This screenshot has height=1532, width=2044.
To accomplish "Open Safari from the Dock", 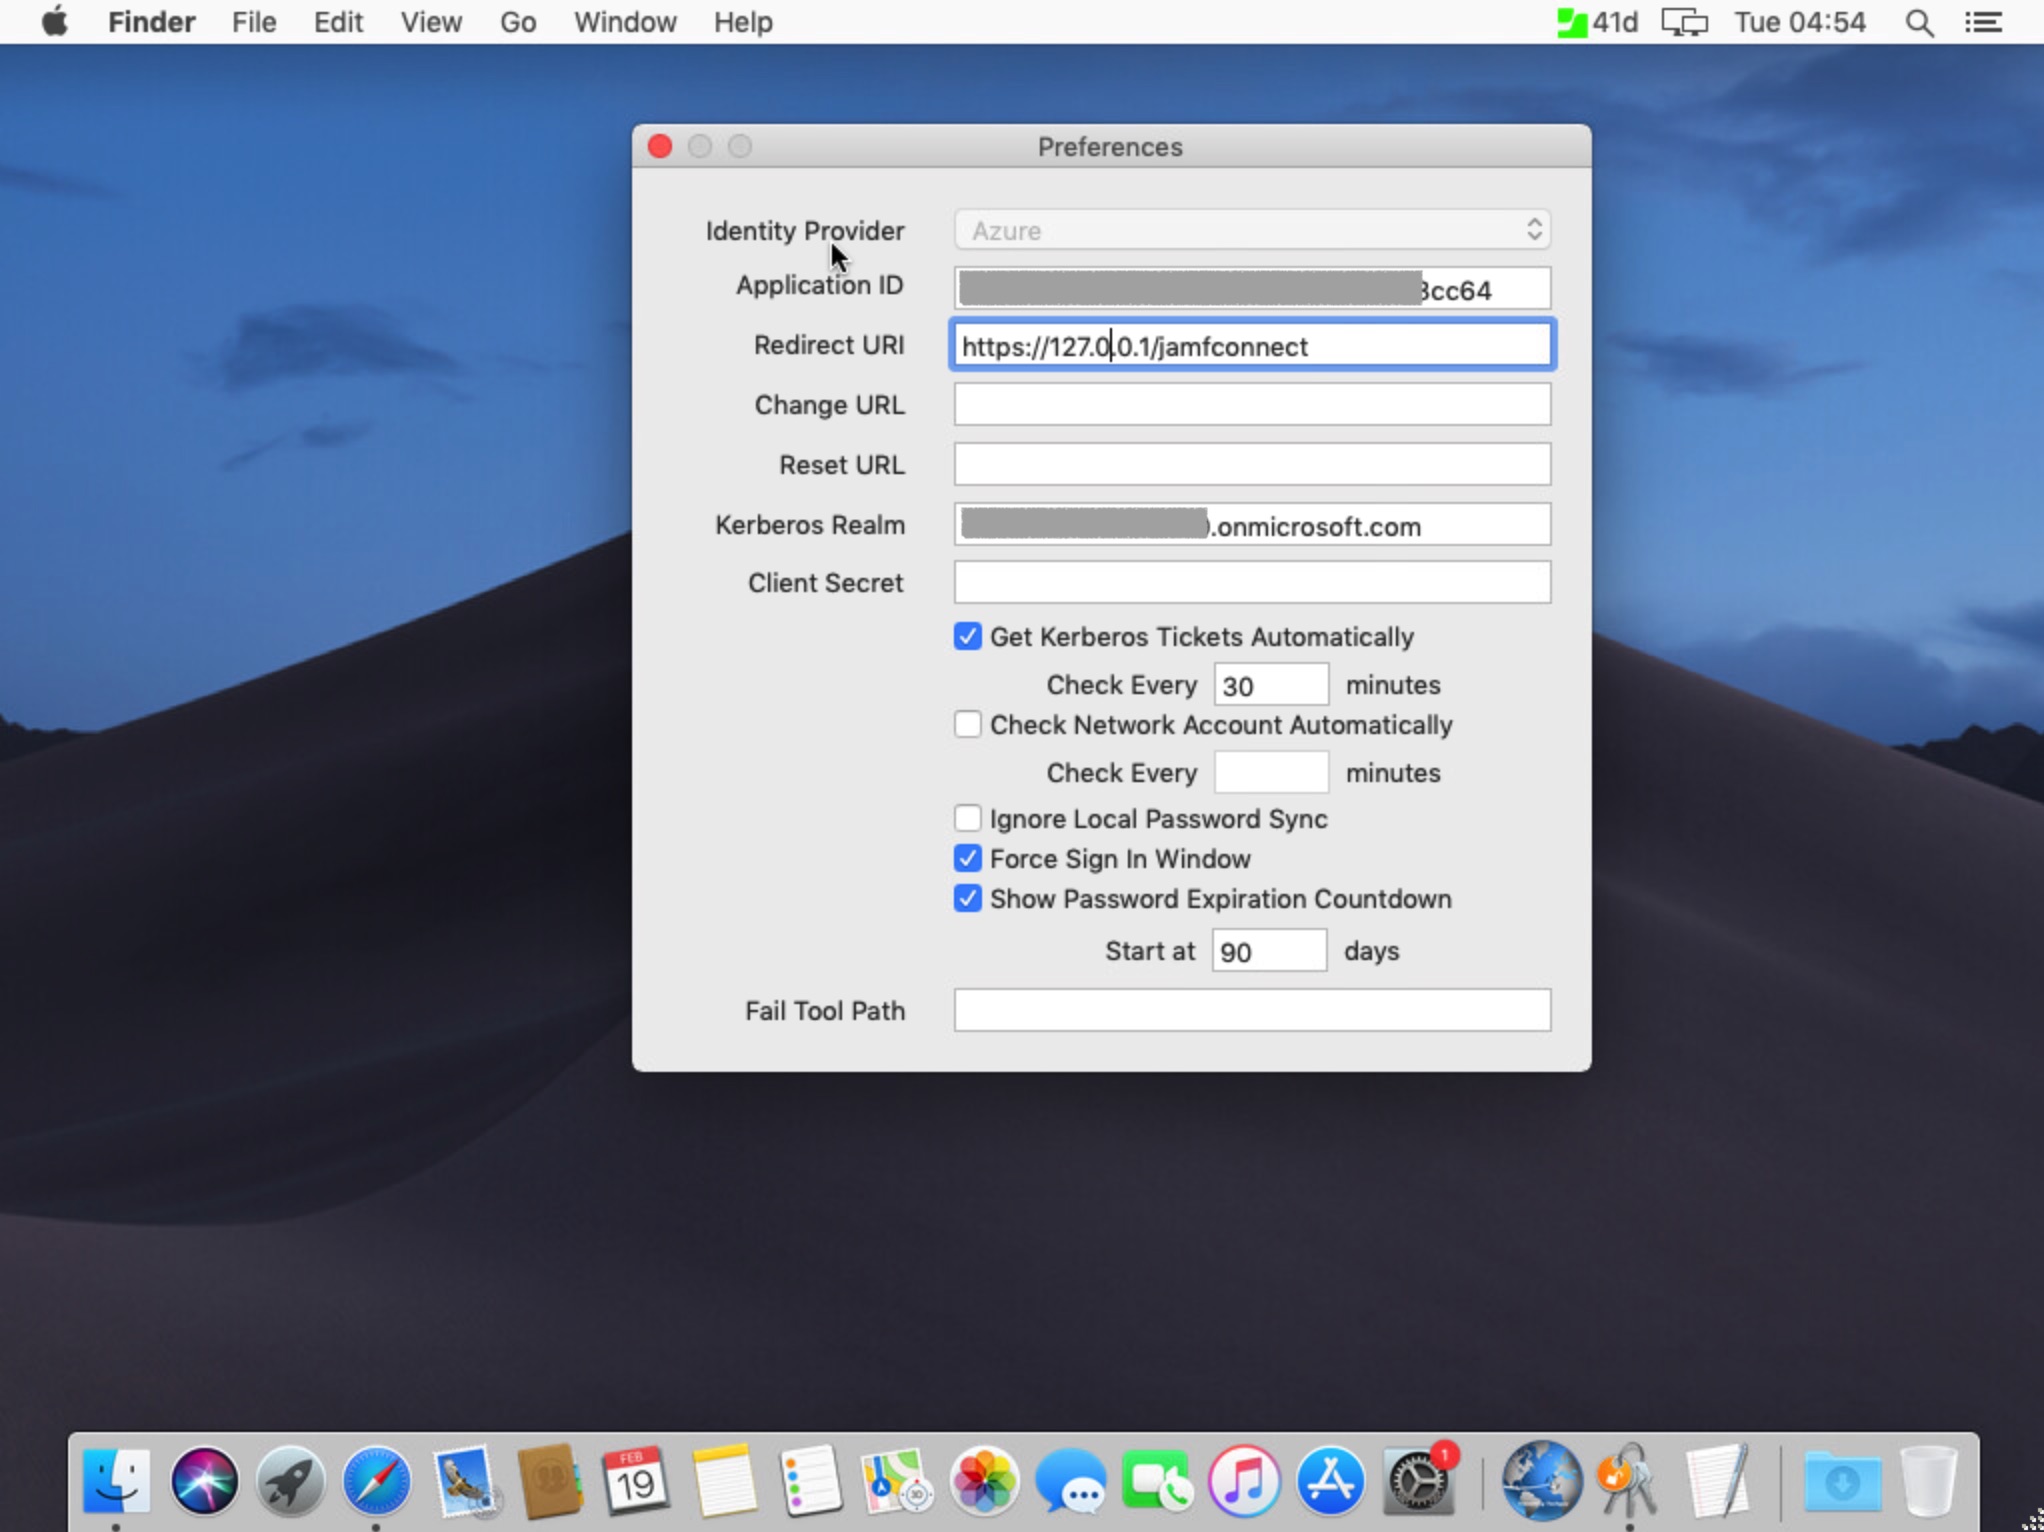I will (376, 1481).
